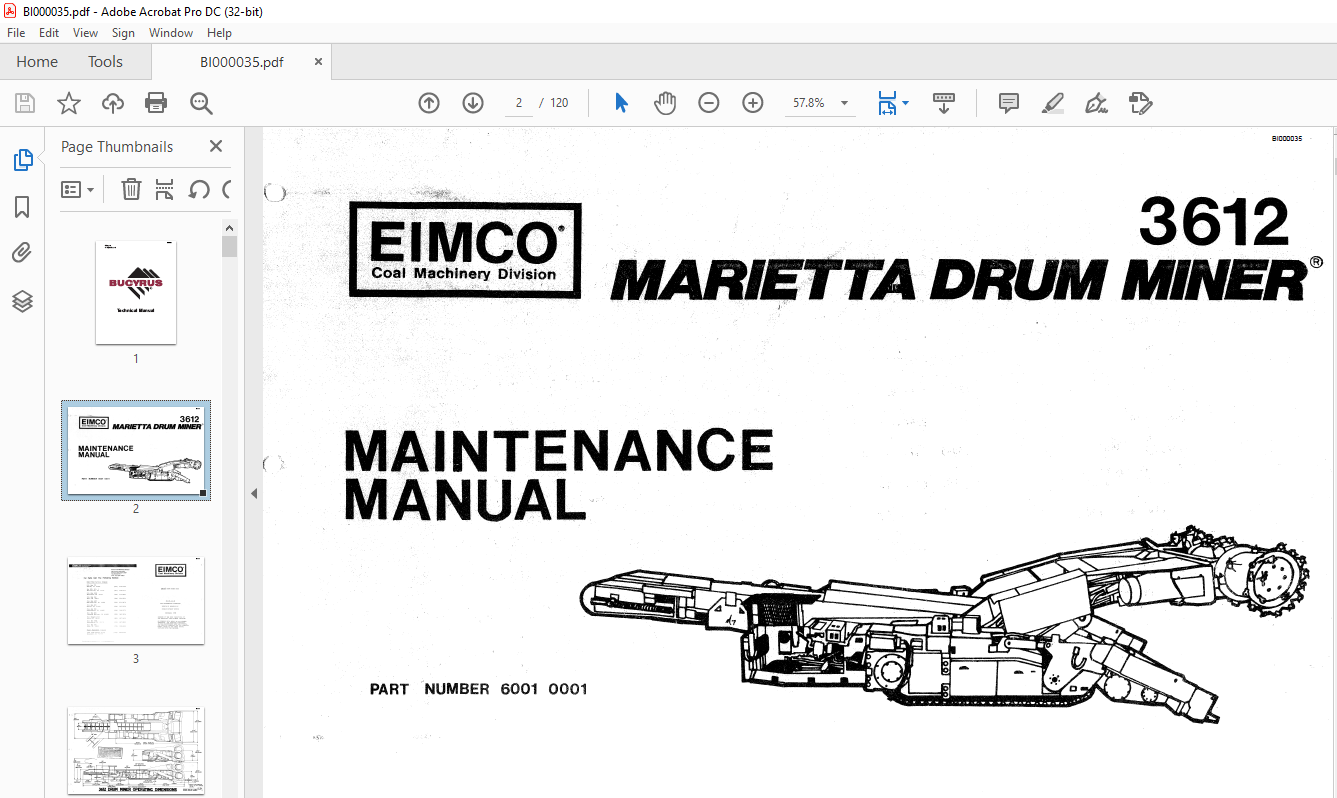This screenshot has height=798, width=1337.
Task: Upload file to cloud icon
Action: point(113,103)
